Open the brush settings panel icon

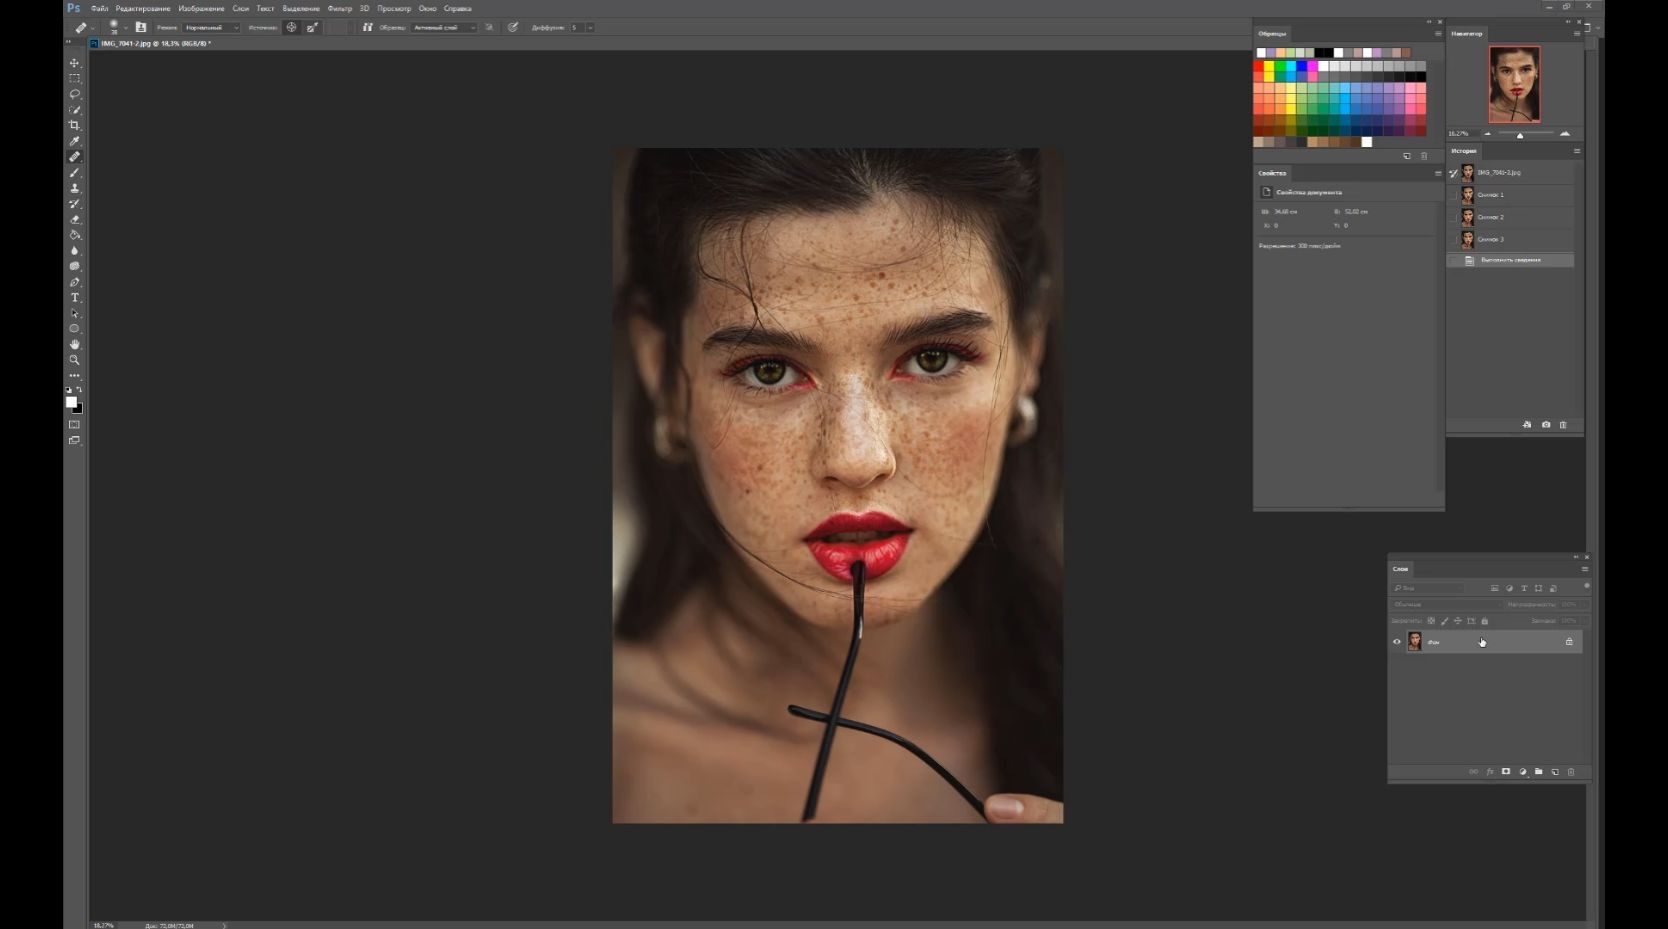tap(141, 27)
